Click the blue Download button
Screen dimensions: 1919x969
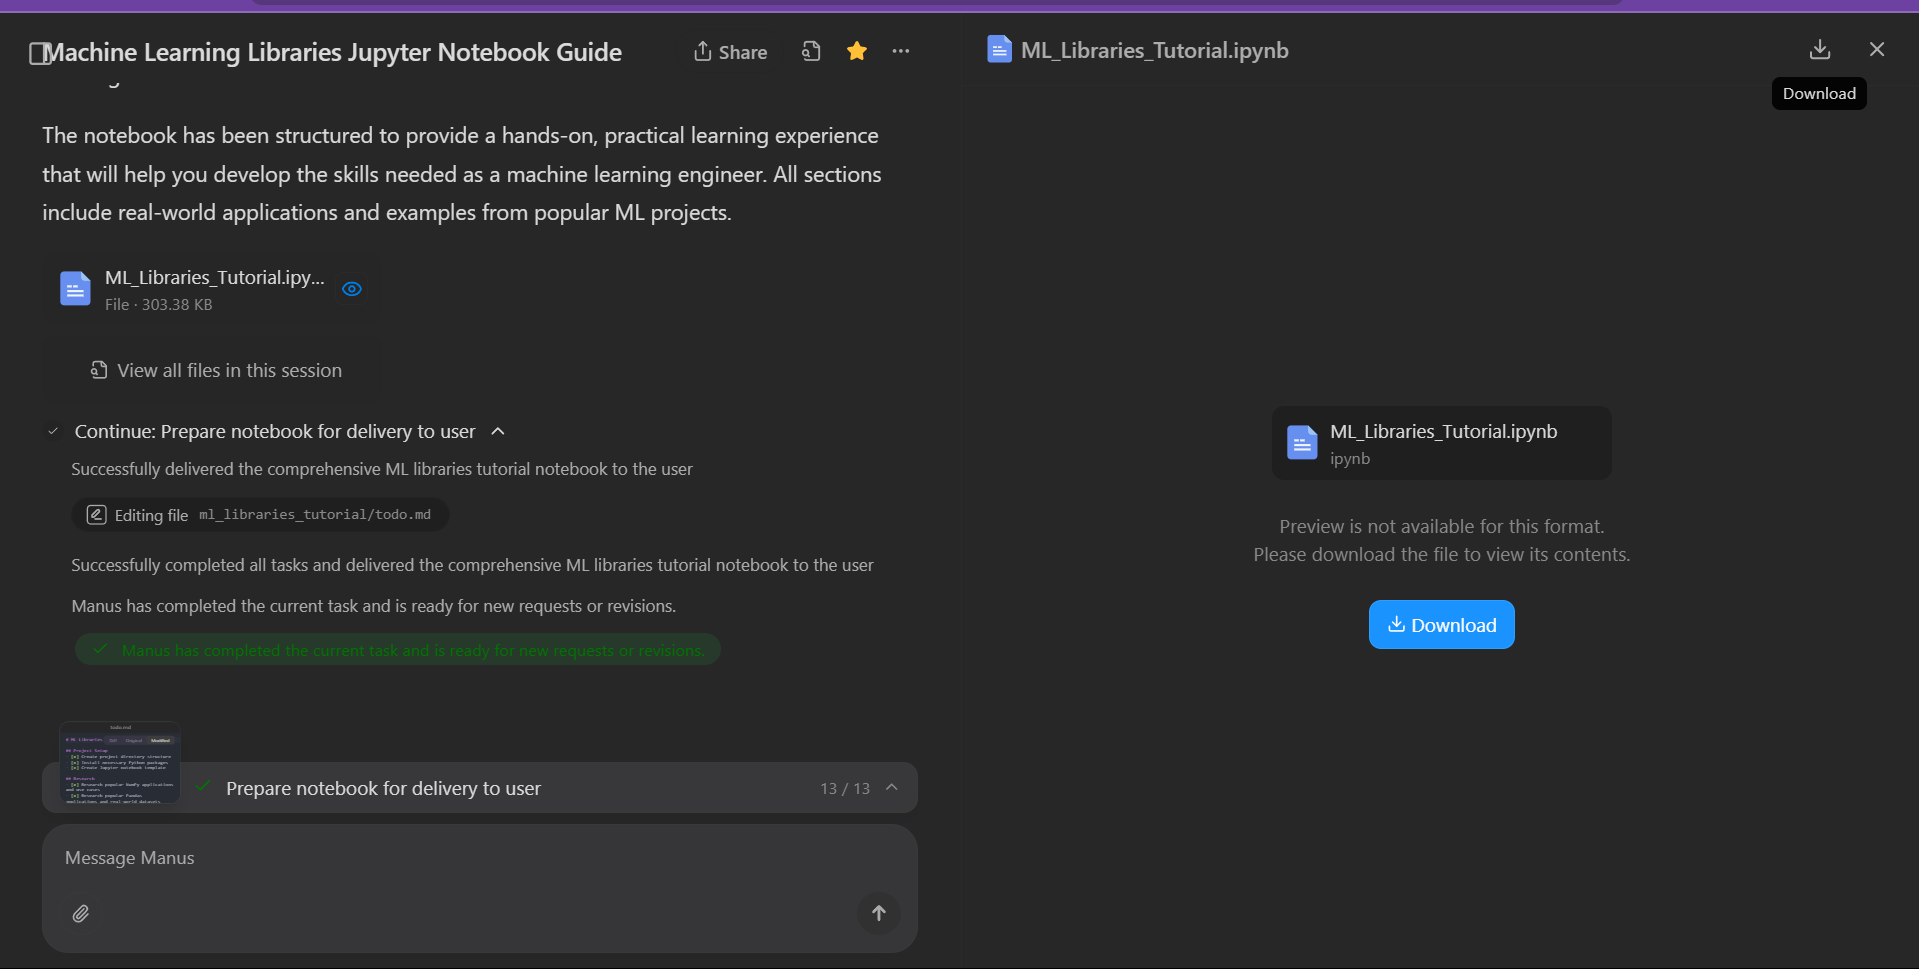1441,625
